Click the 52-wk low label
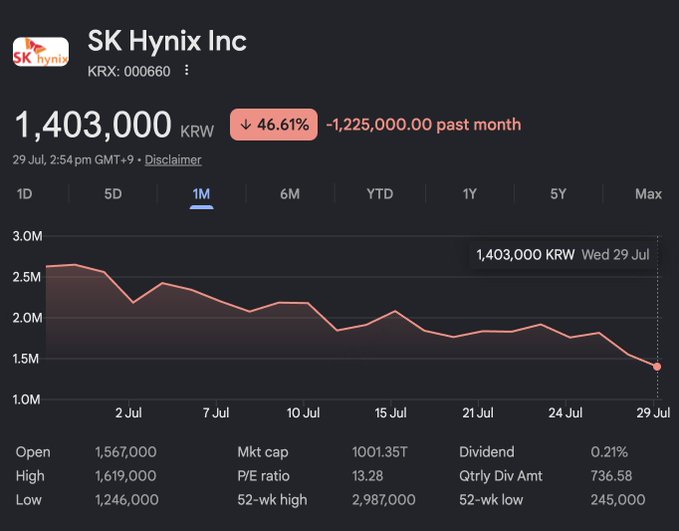679x531 pixels. (x=491, y=500)
